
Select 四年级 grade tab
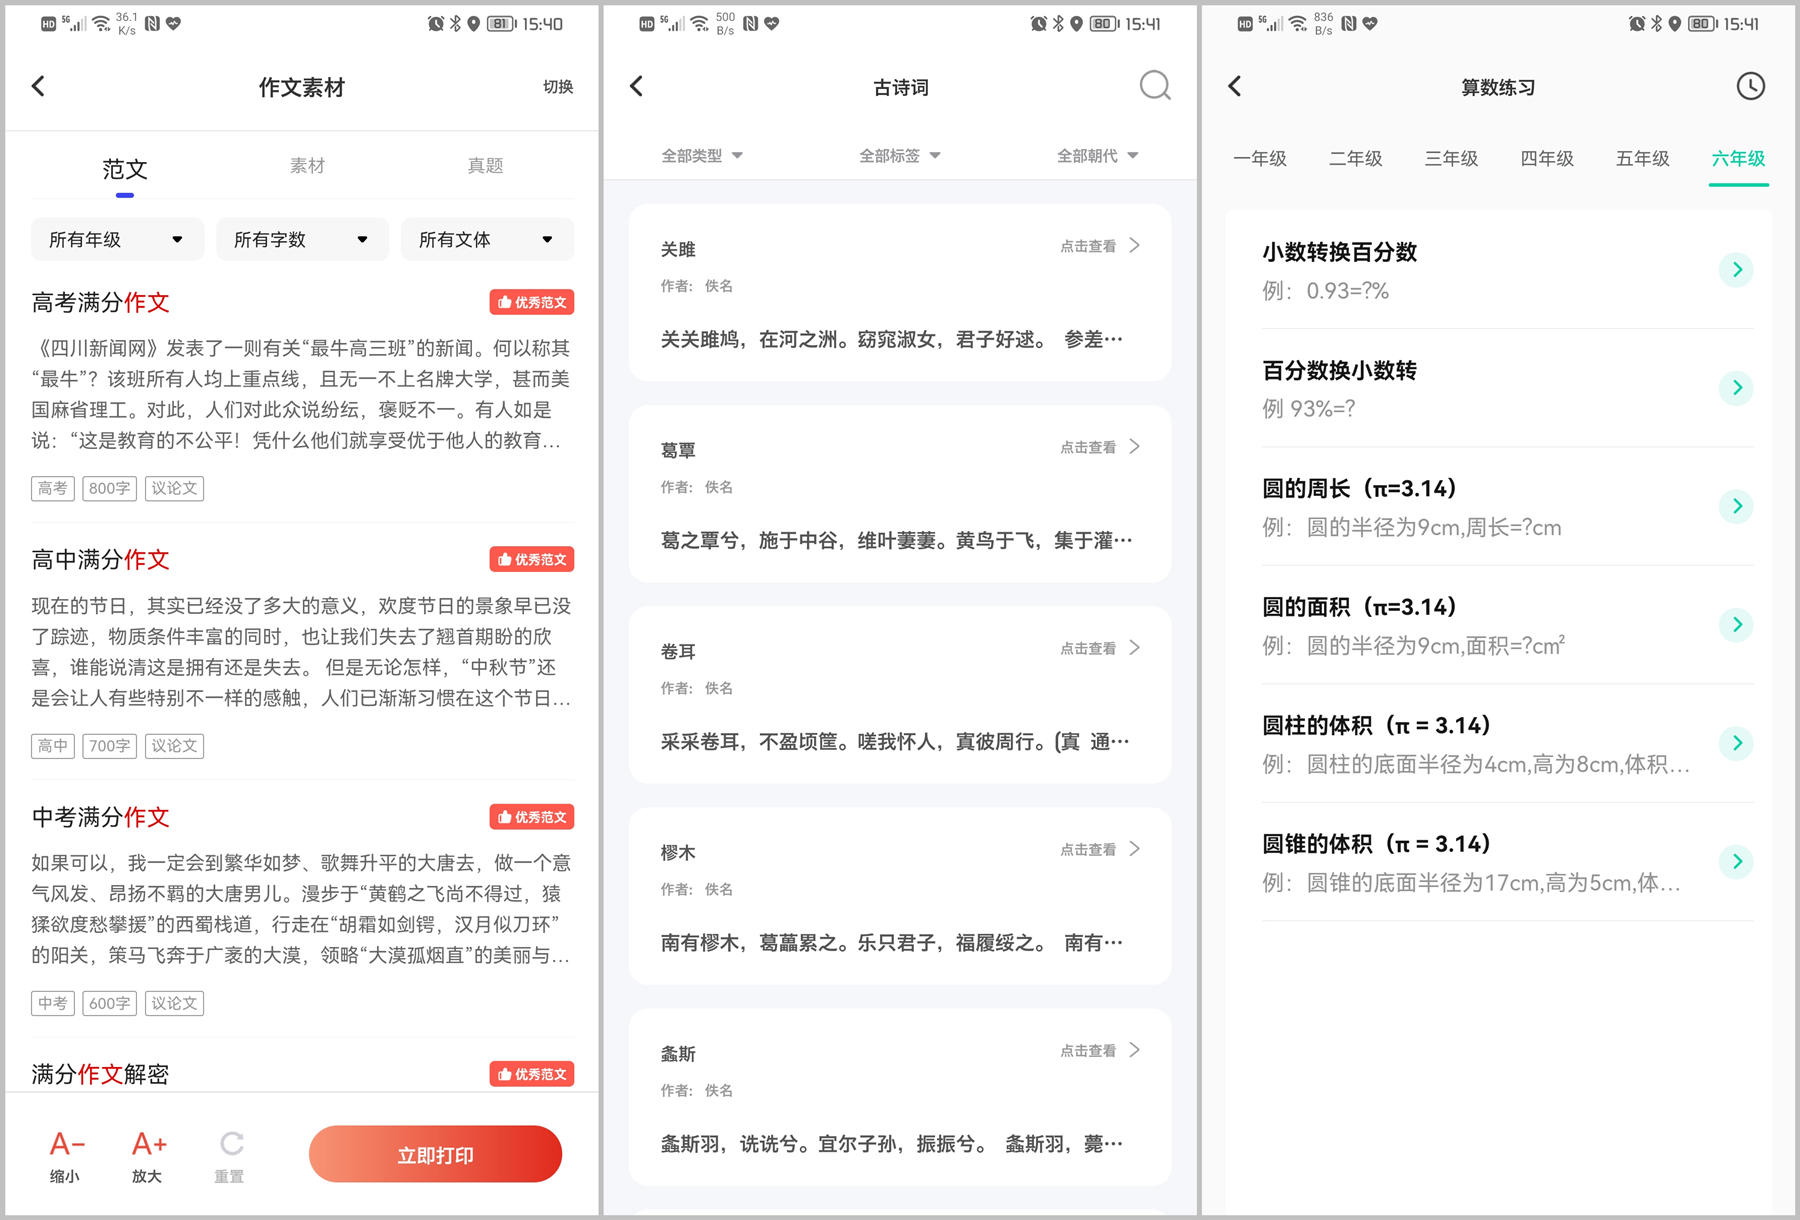pos(1547,159)
